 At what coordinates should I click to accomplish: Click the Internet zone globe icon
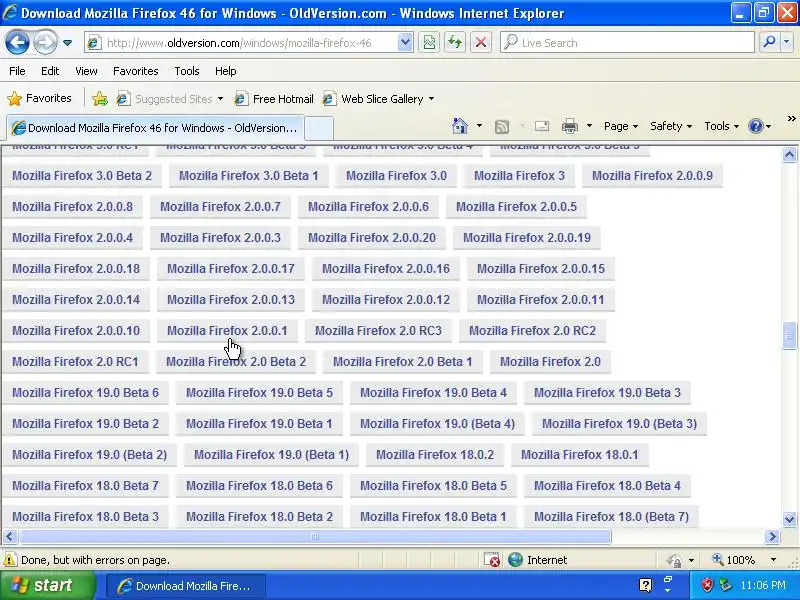[x=515, y=560]
